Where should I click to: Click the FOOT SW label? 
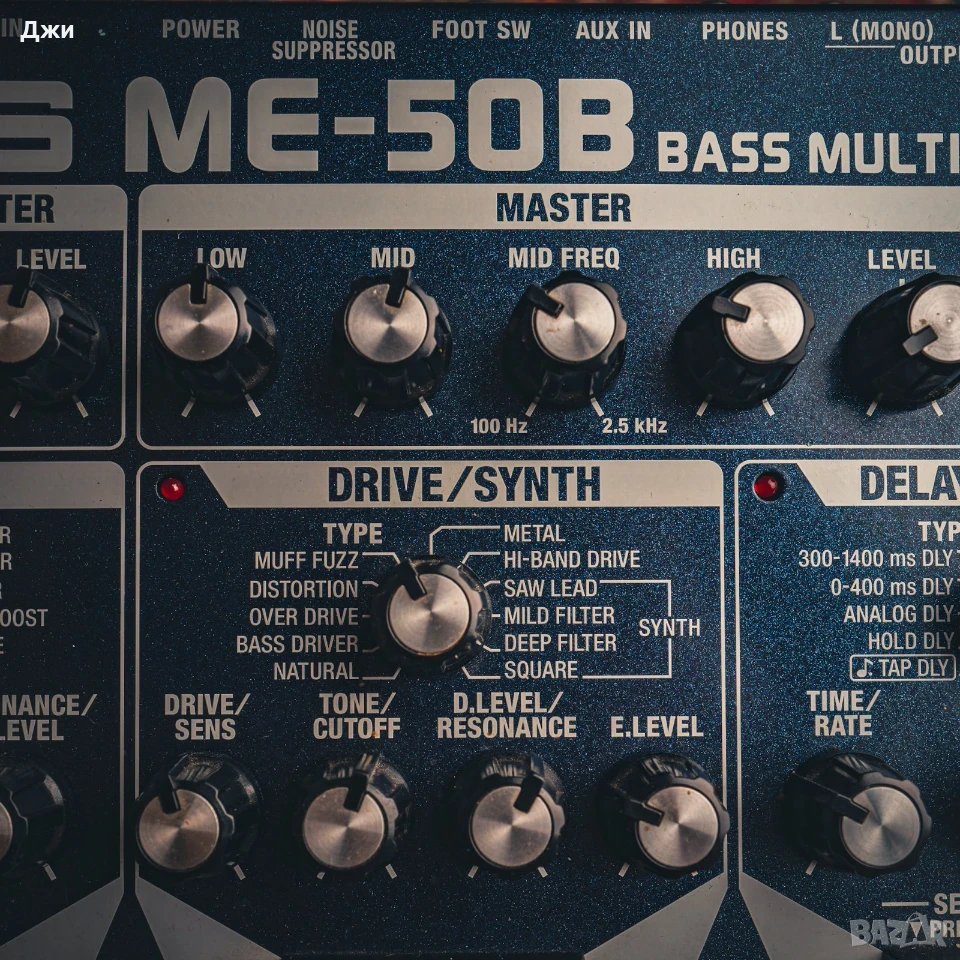481,30
